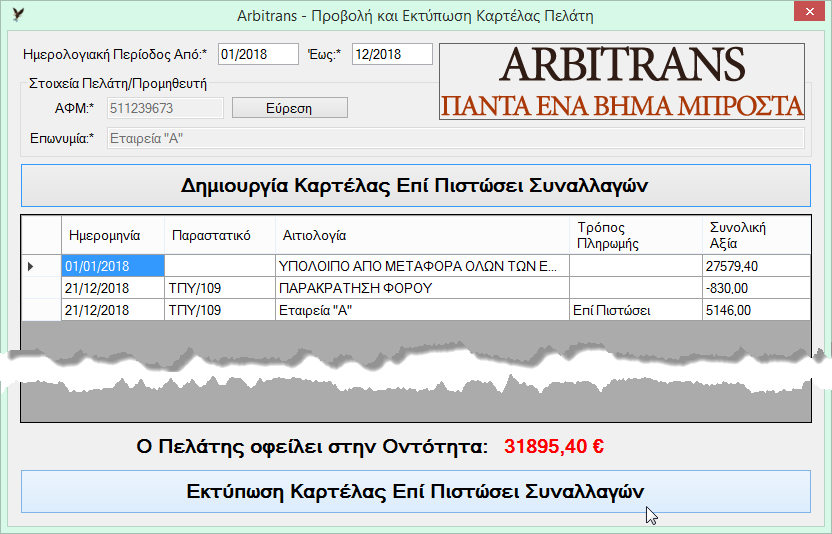Click the ΠΑΡΑΚΡΑΤΗΣΗ ΦΟΡΟΥ cell
Screen dimensions: 832x534
422,288
